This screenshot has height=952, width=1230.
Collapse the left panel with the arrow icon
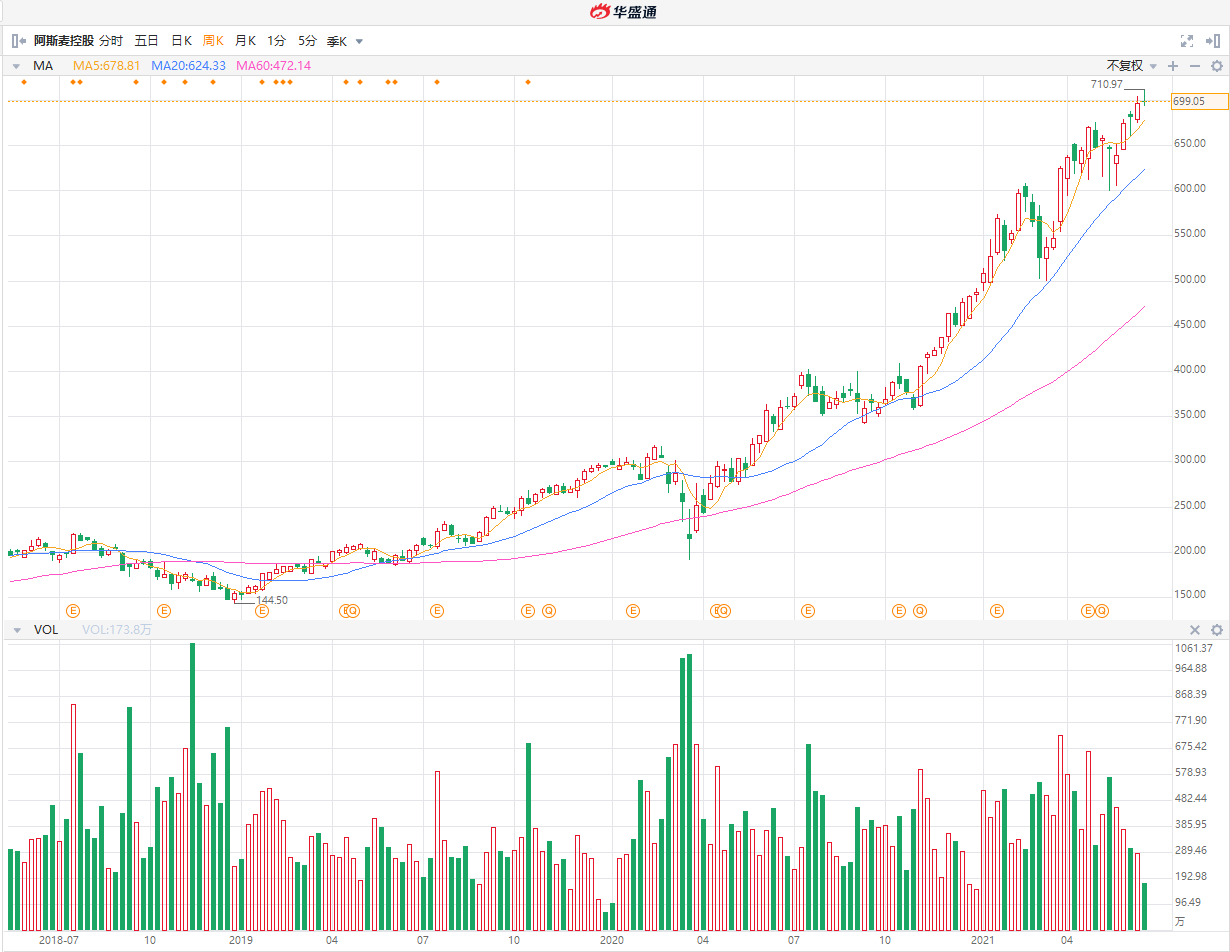coord(18,41)
